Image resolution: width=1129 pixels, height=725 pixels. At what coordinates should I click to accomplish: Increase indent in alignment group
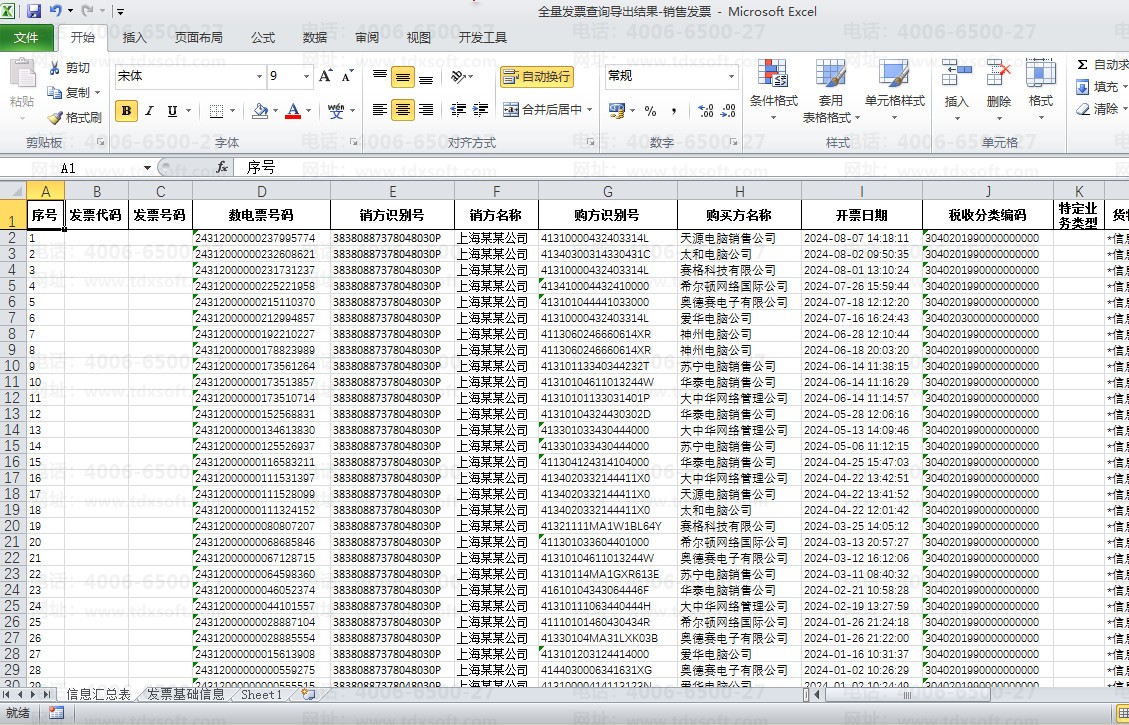click(x=480, y=109)
